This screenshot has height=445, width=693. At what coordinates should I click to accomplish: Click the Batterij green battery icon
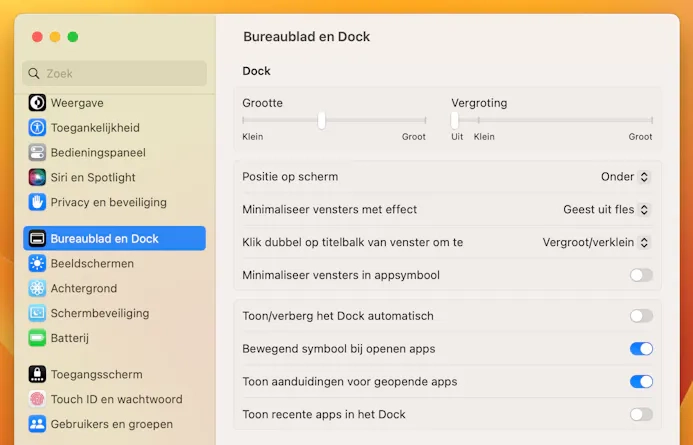pyautogui.click(x=37, y=338)
